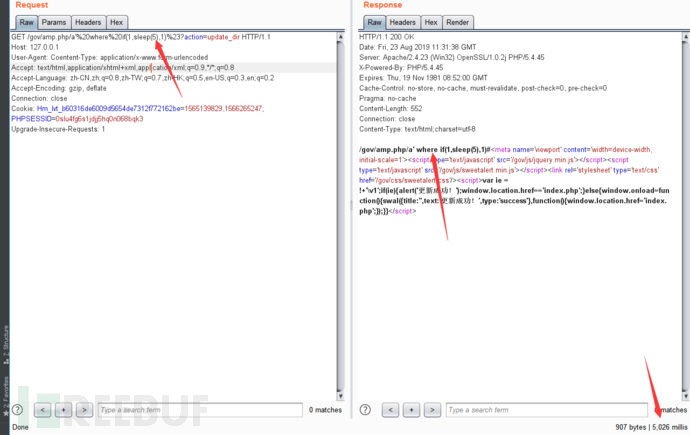Click the '907 bytes | 5,026 millis' status
The width and height of the screenshot is (690, 435).
coord(651,427)
